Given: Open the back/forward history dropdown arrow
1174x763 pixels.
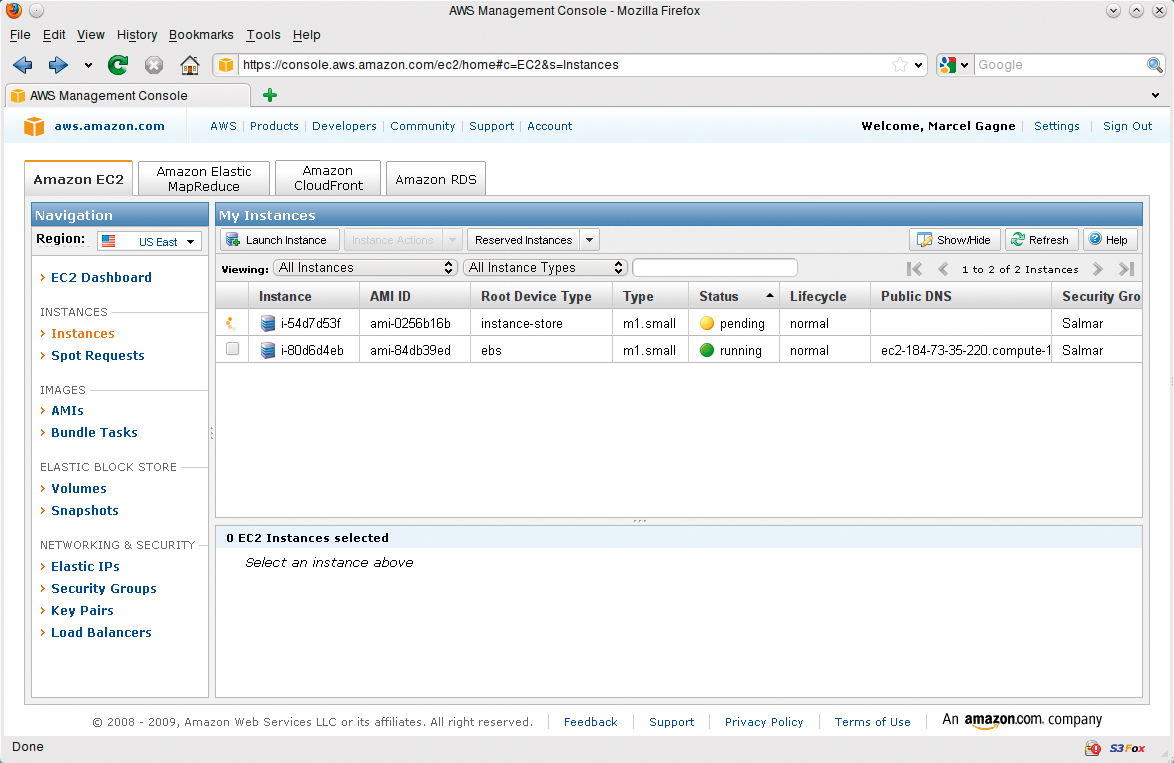Looking at the screenshot, I should click(x=88, y=65).
